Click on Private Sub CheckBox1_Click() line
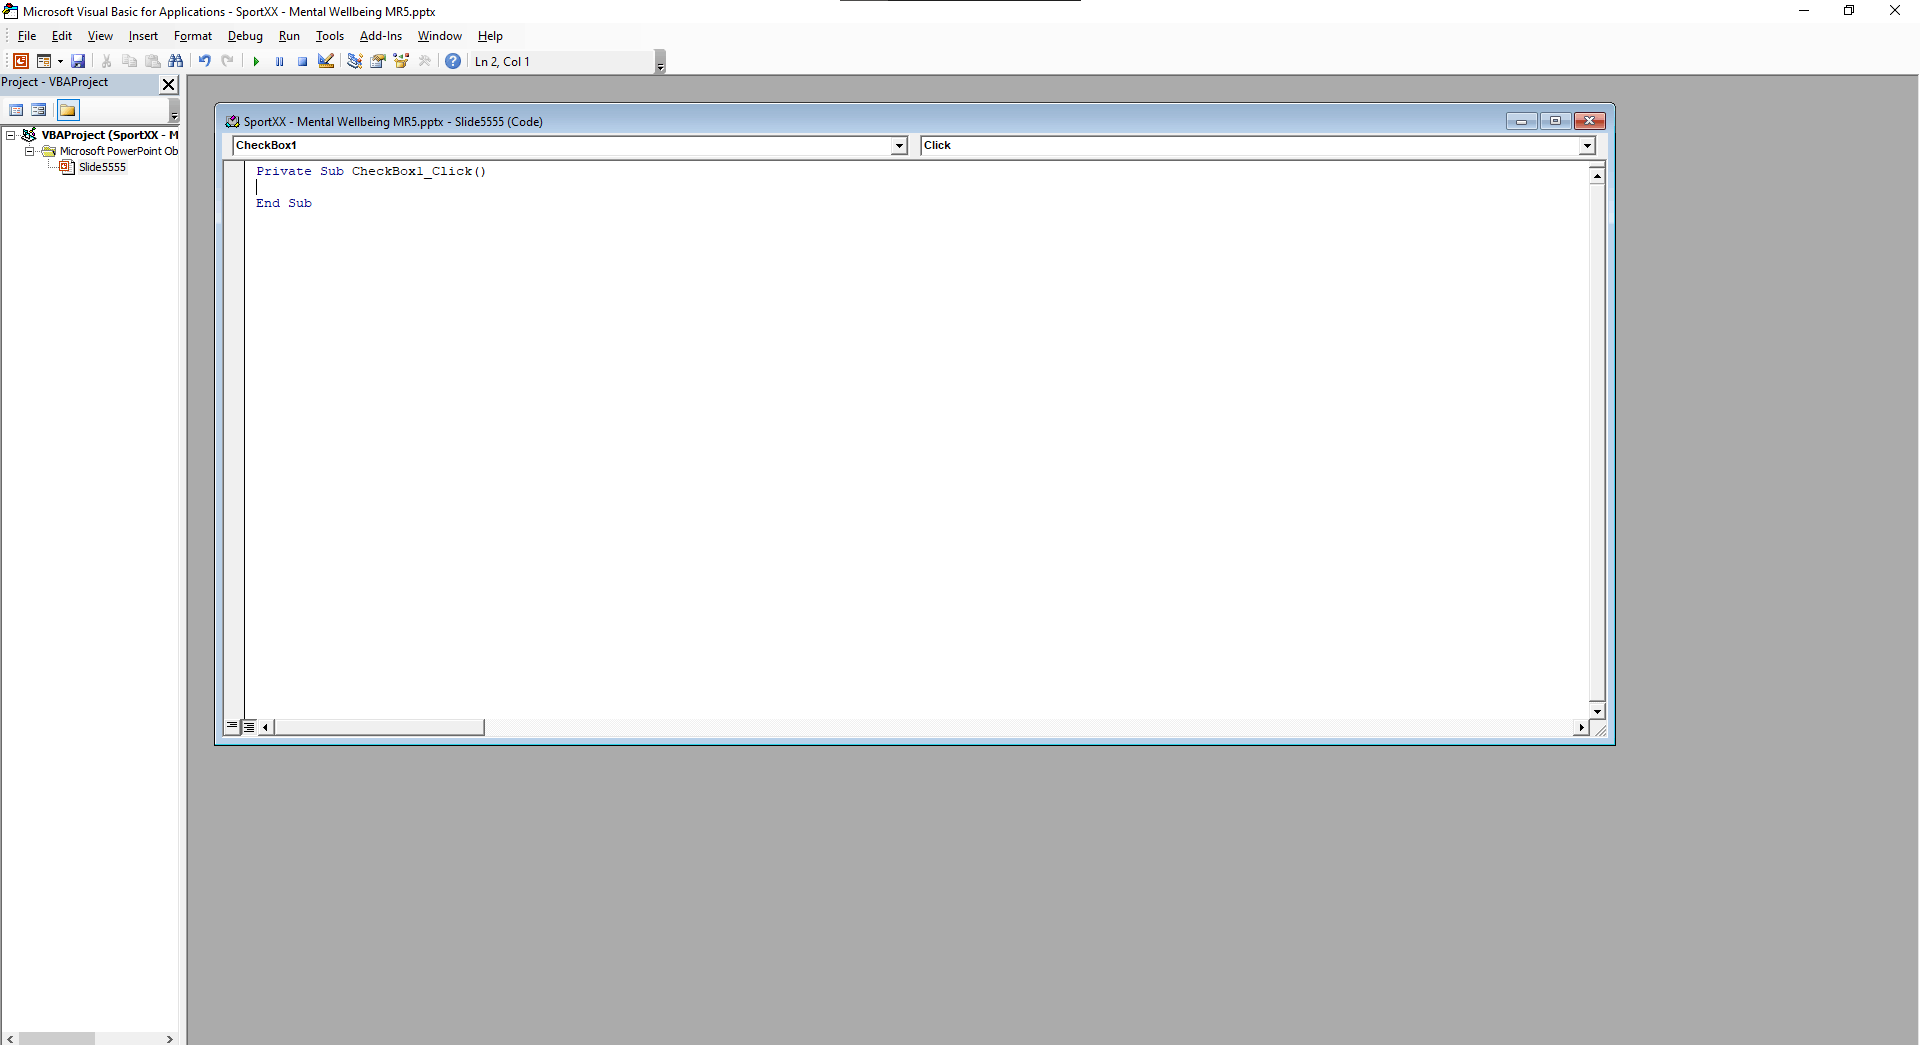 click(x=371, y=171)
